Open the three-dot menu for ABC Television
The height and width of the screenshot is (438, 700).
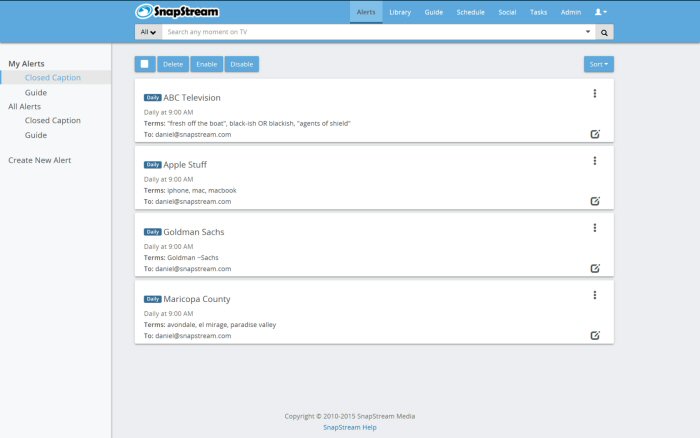click(595, 93)
